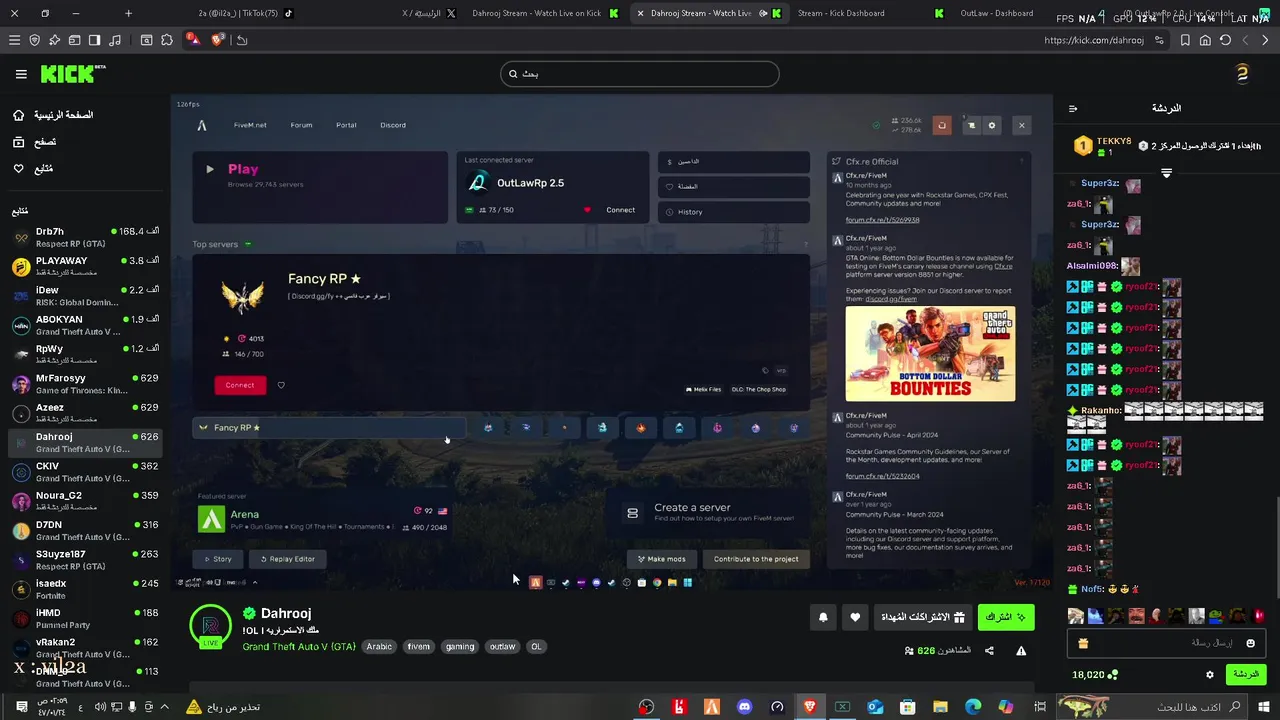Collapse the chat panel icon
Image resolution: width=1280 pixels, height=720 pixels.
pos(1073,109)
